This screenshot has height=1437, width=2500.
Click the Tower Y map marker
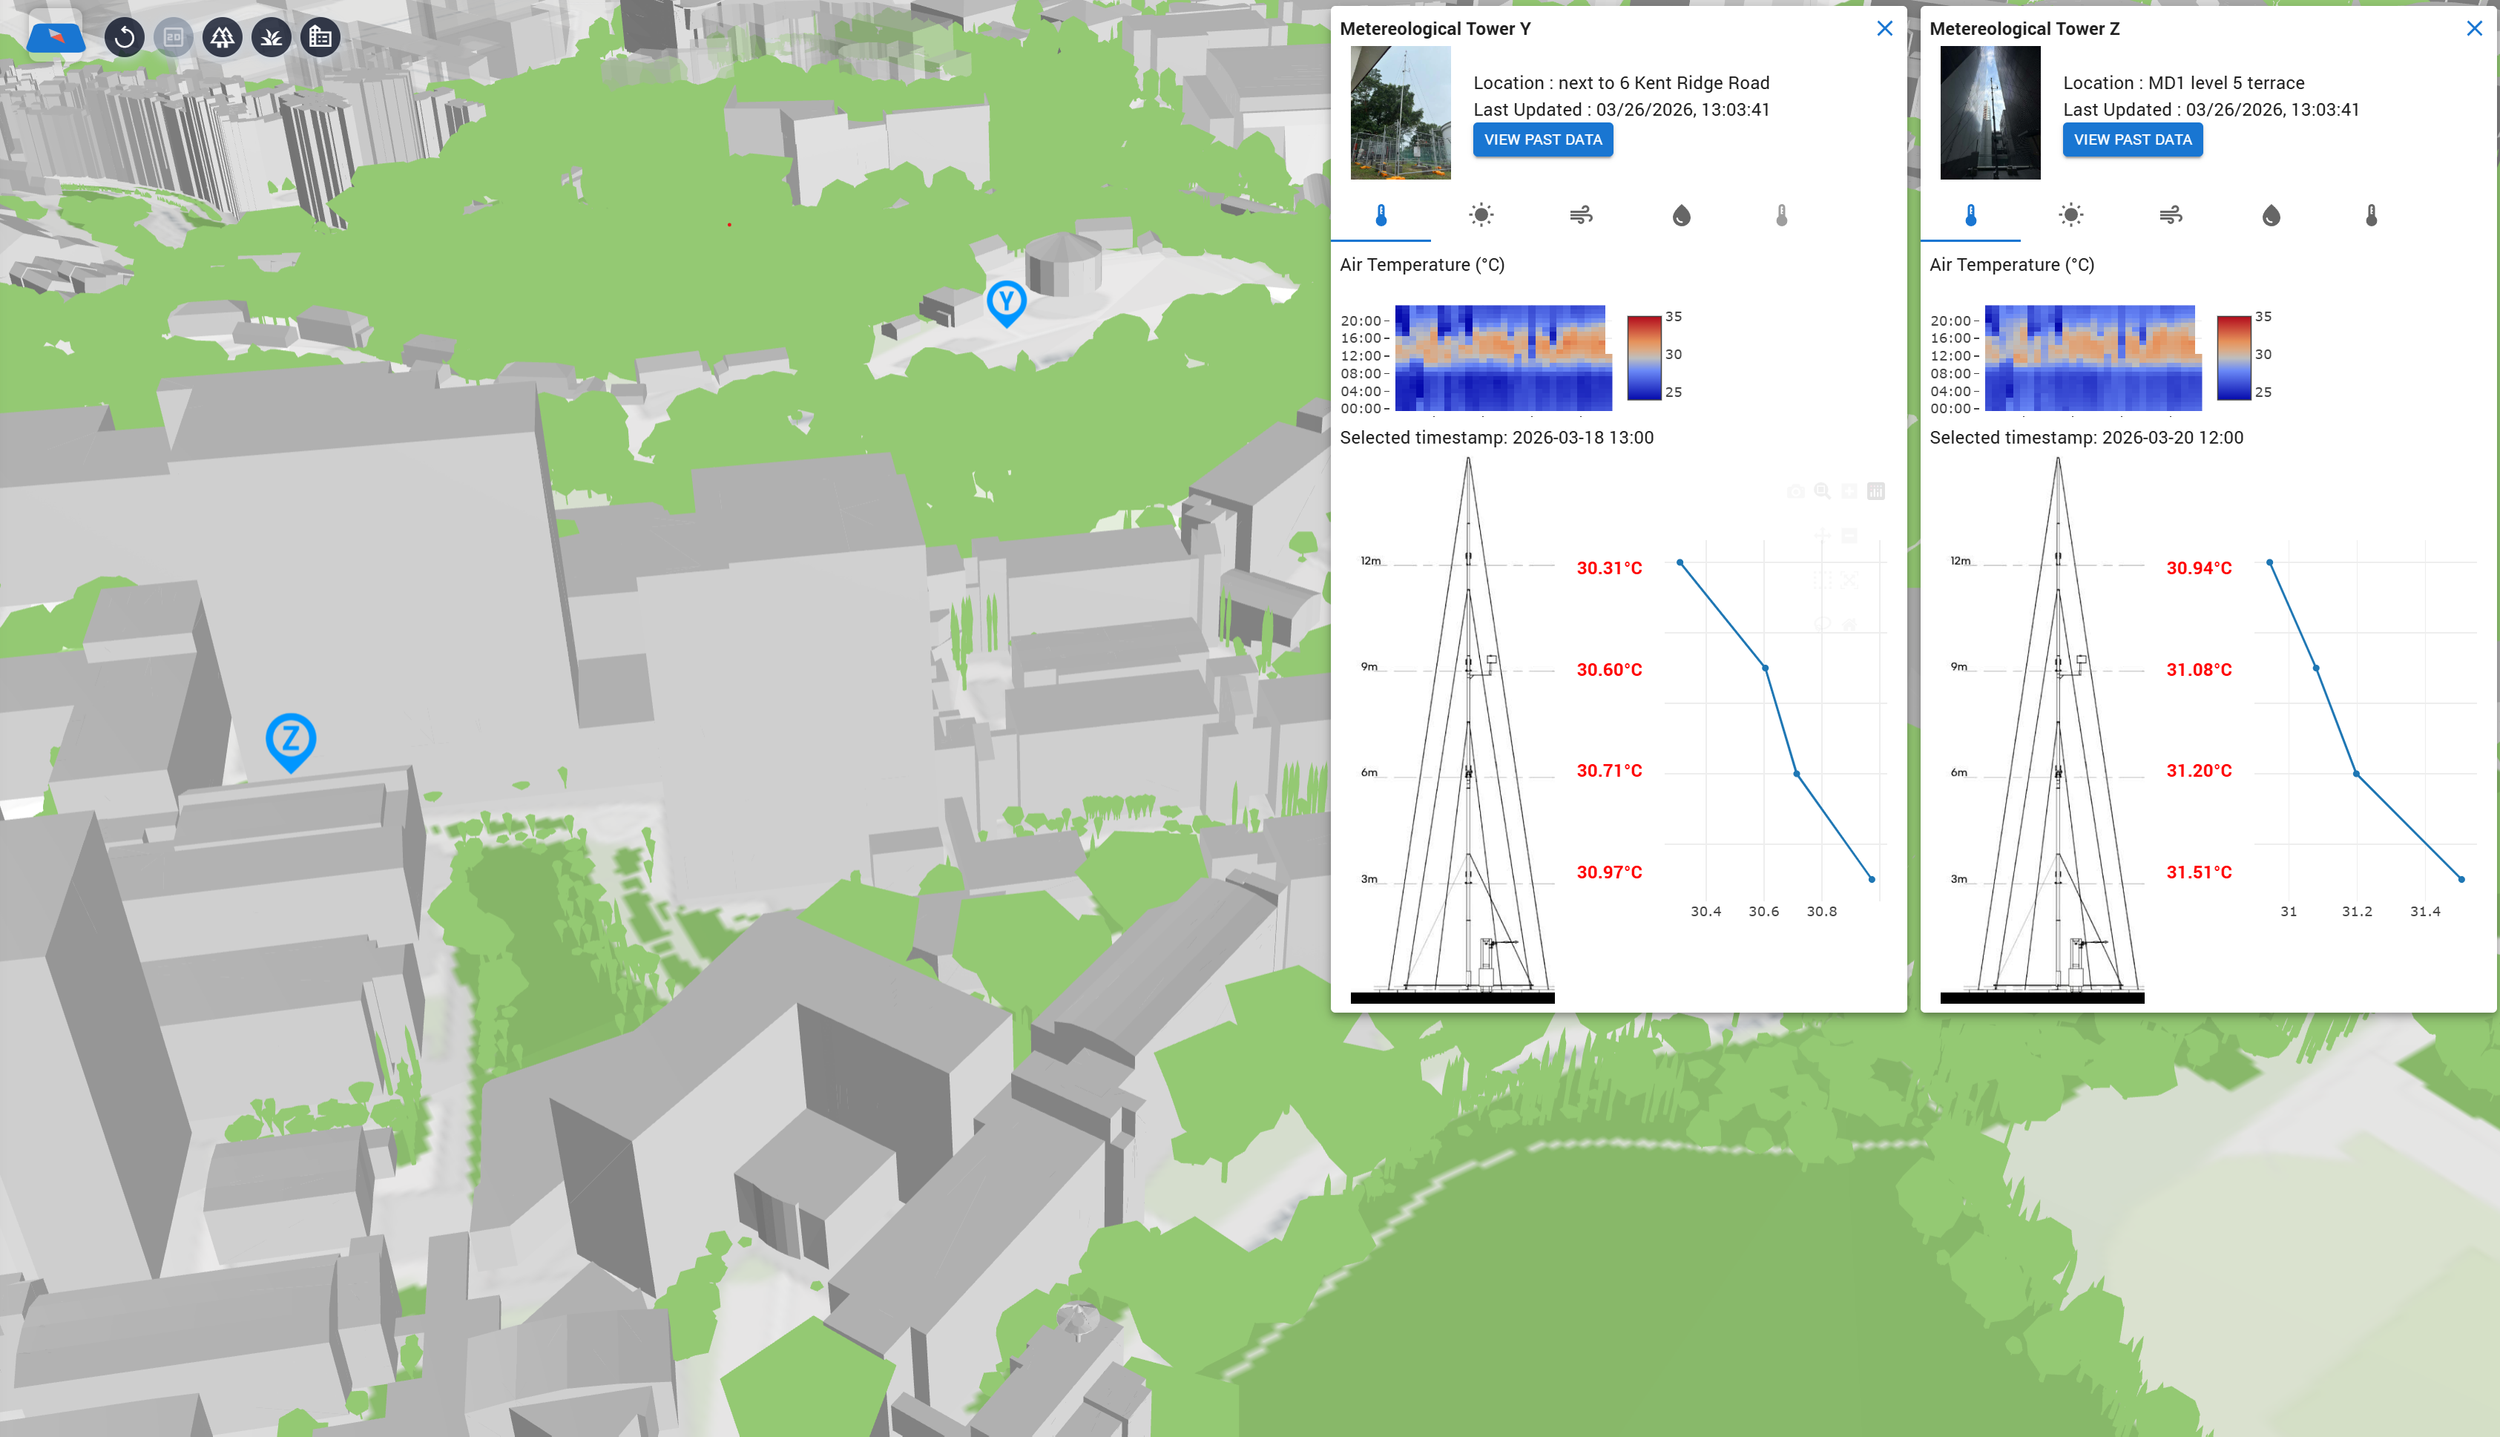(x=1006, y=301)
